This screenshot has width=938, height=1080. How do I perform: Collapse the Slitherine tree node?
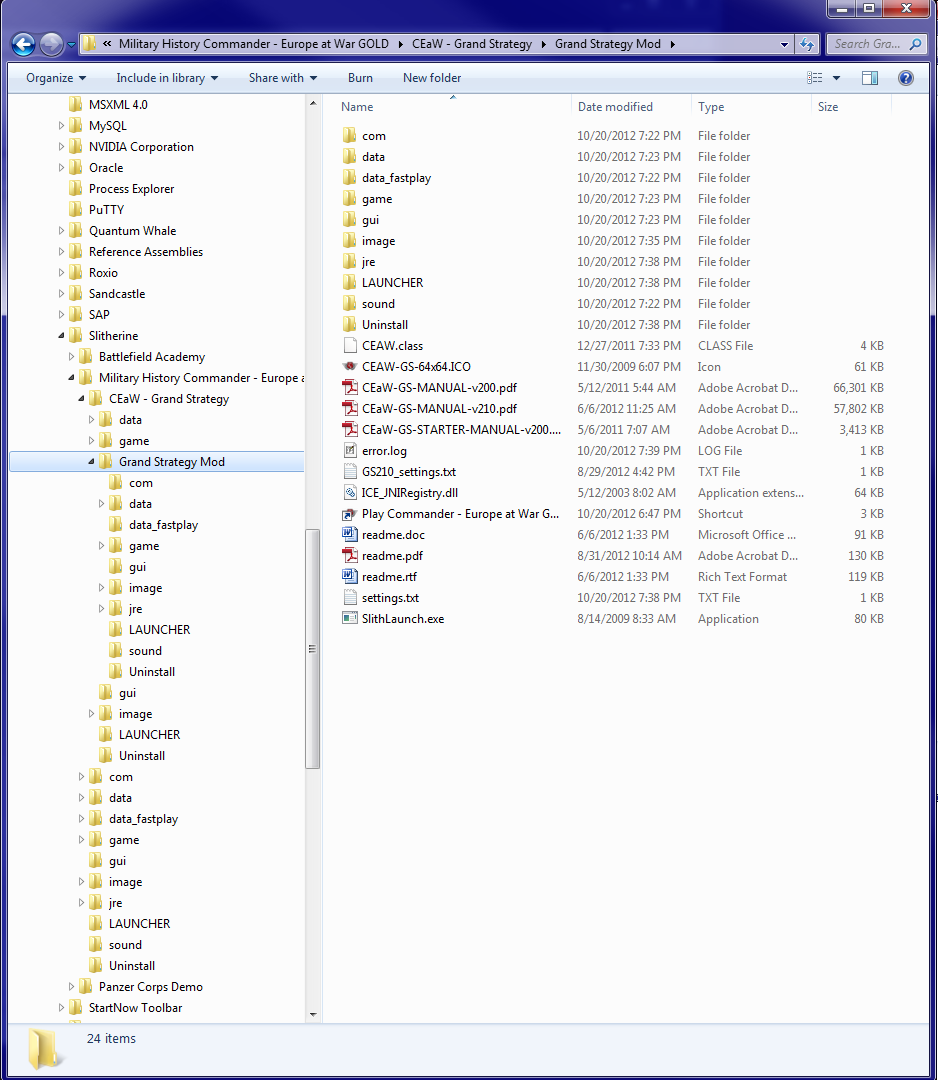click(61, 335)
